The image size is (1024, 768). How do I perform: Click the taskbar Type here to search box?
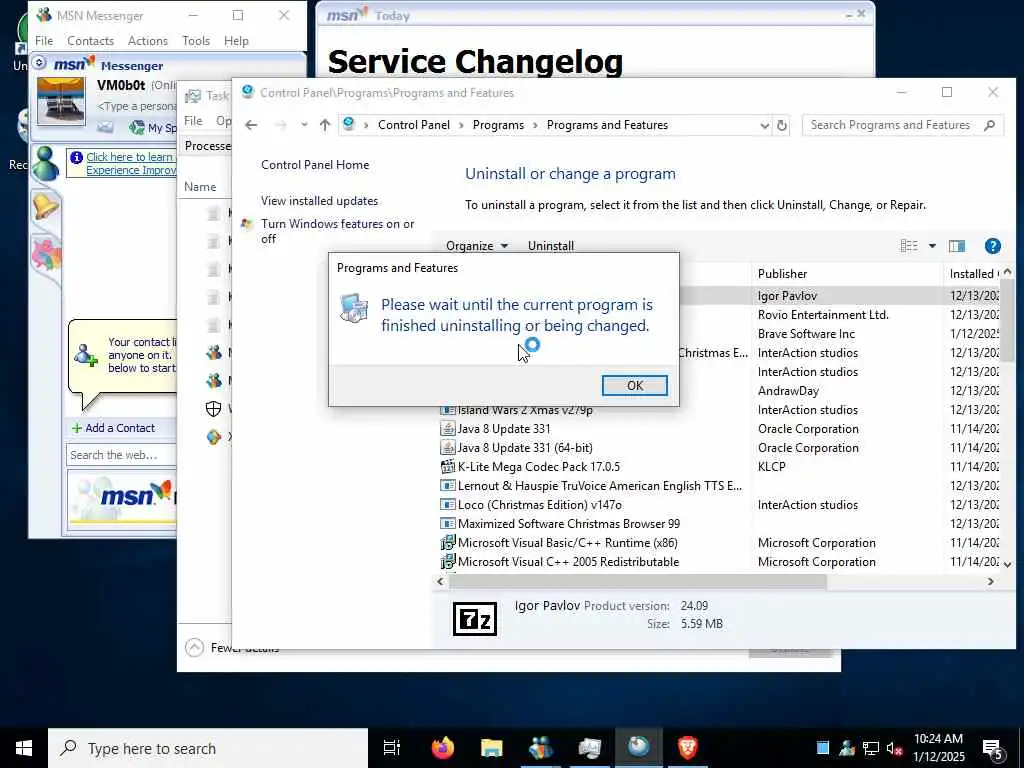coord(208,748)
